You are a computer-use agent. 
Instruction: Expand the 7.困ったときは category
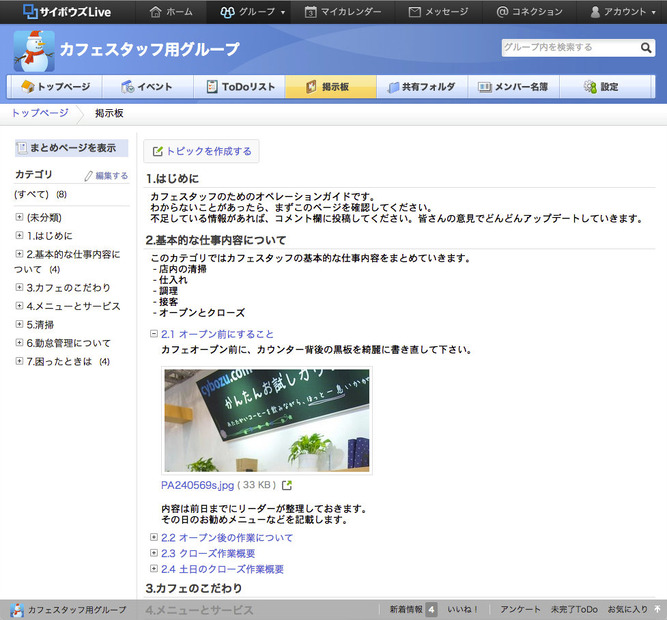(x=20, y=361)
